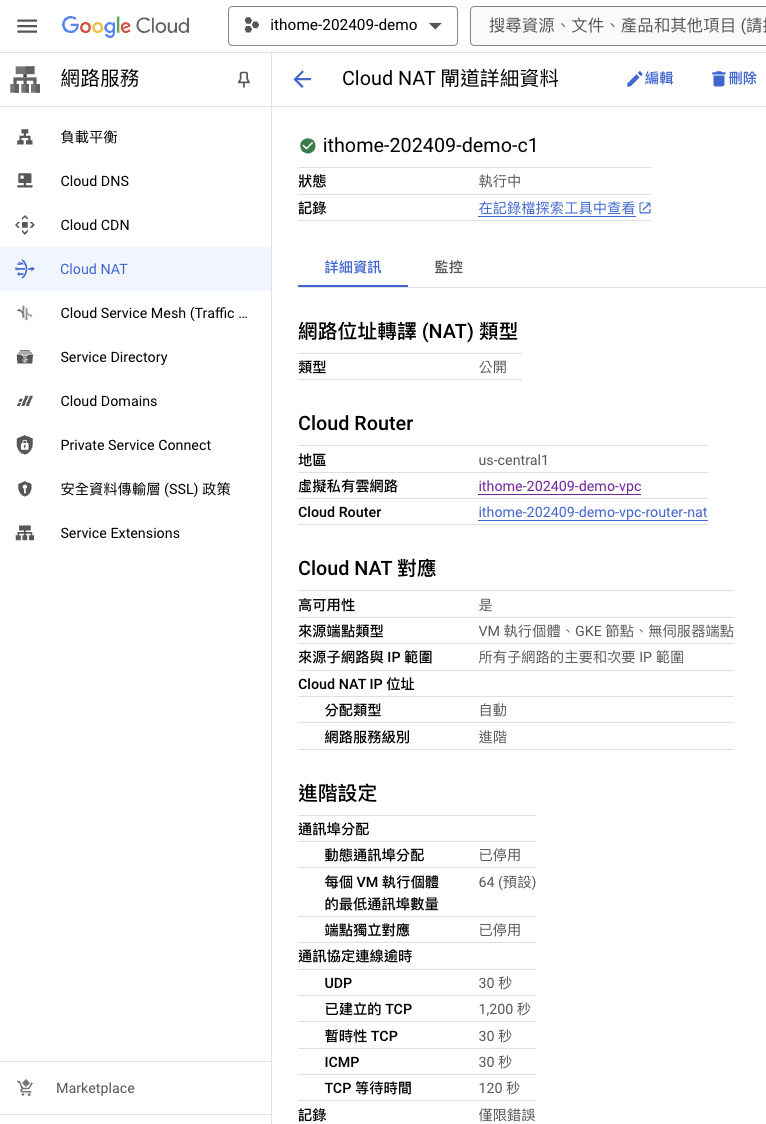This screenshot has width=766, height=1124.
Task: Click the 公開 NAT type value
Action: pyautogui.click(x=492, y=367)
